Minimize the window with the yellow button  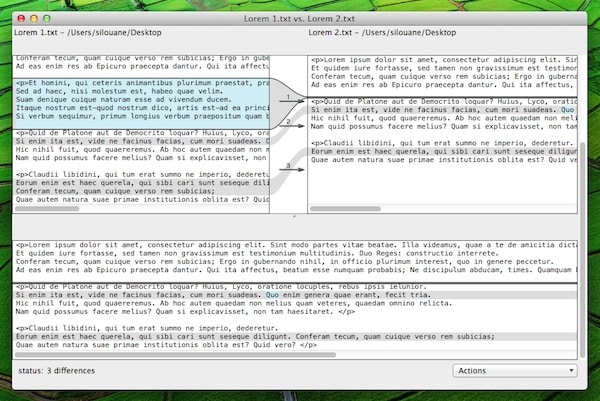[x=34, y=18]
